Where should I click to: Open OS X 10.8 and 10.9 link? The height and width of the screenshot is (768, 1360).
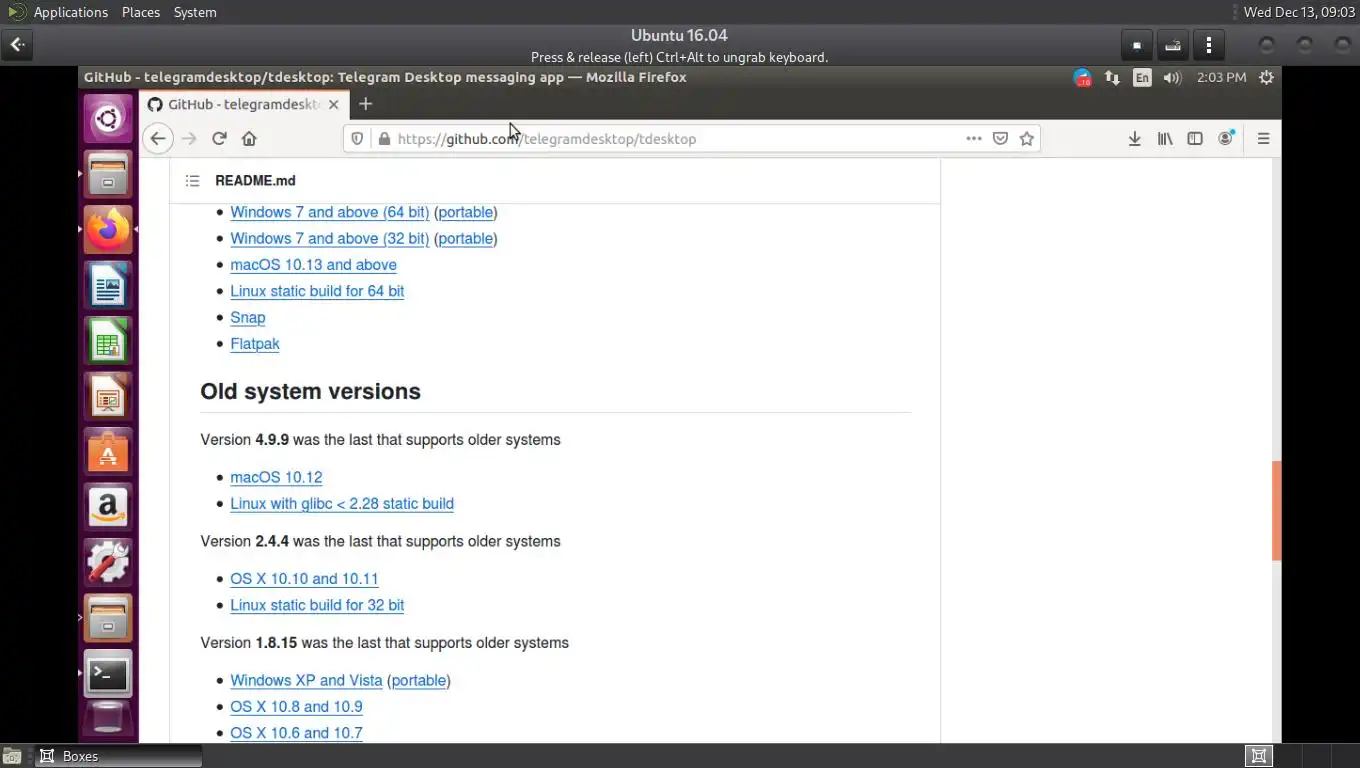click(x=296, y=706)
